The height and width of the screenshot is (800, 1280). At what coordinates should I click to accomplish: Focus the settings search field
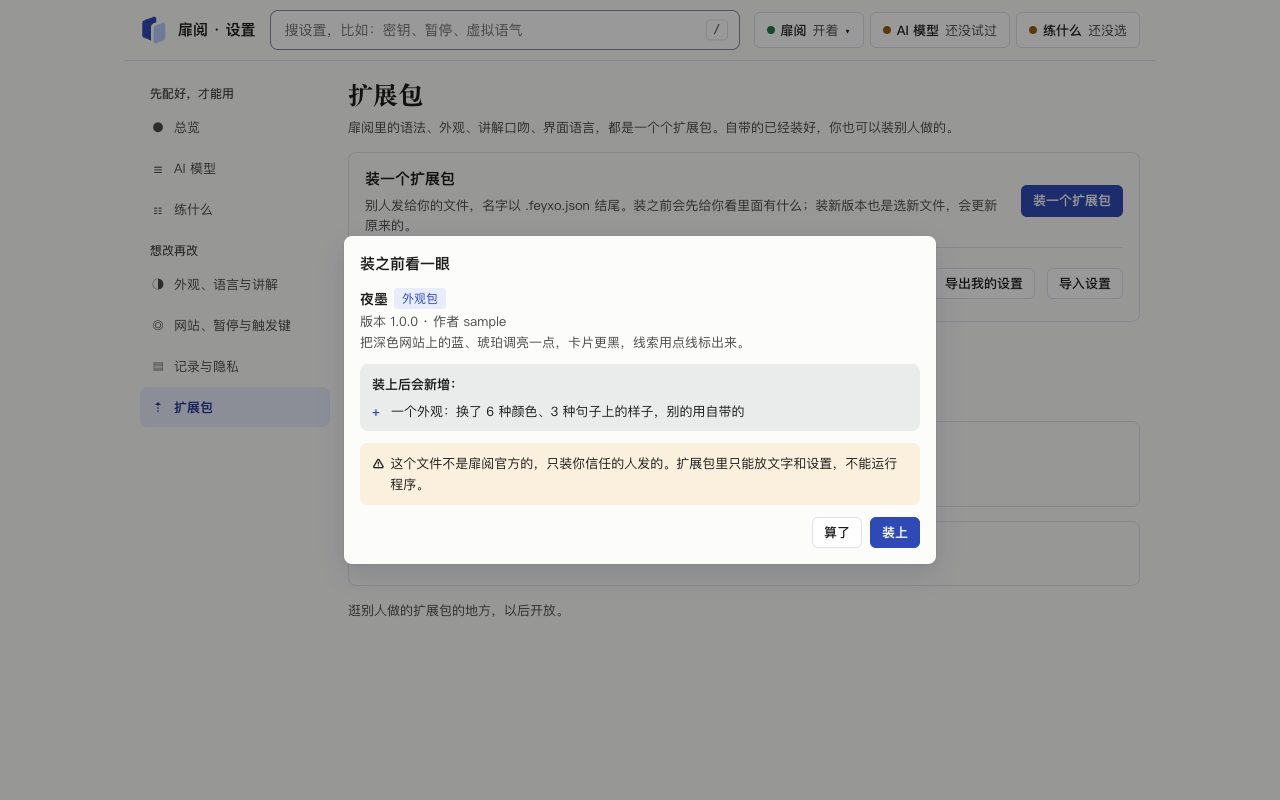pos(505,30)
